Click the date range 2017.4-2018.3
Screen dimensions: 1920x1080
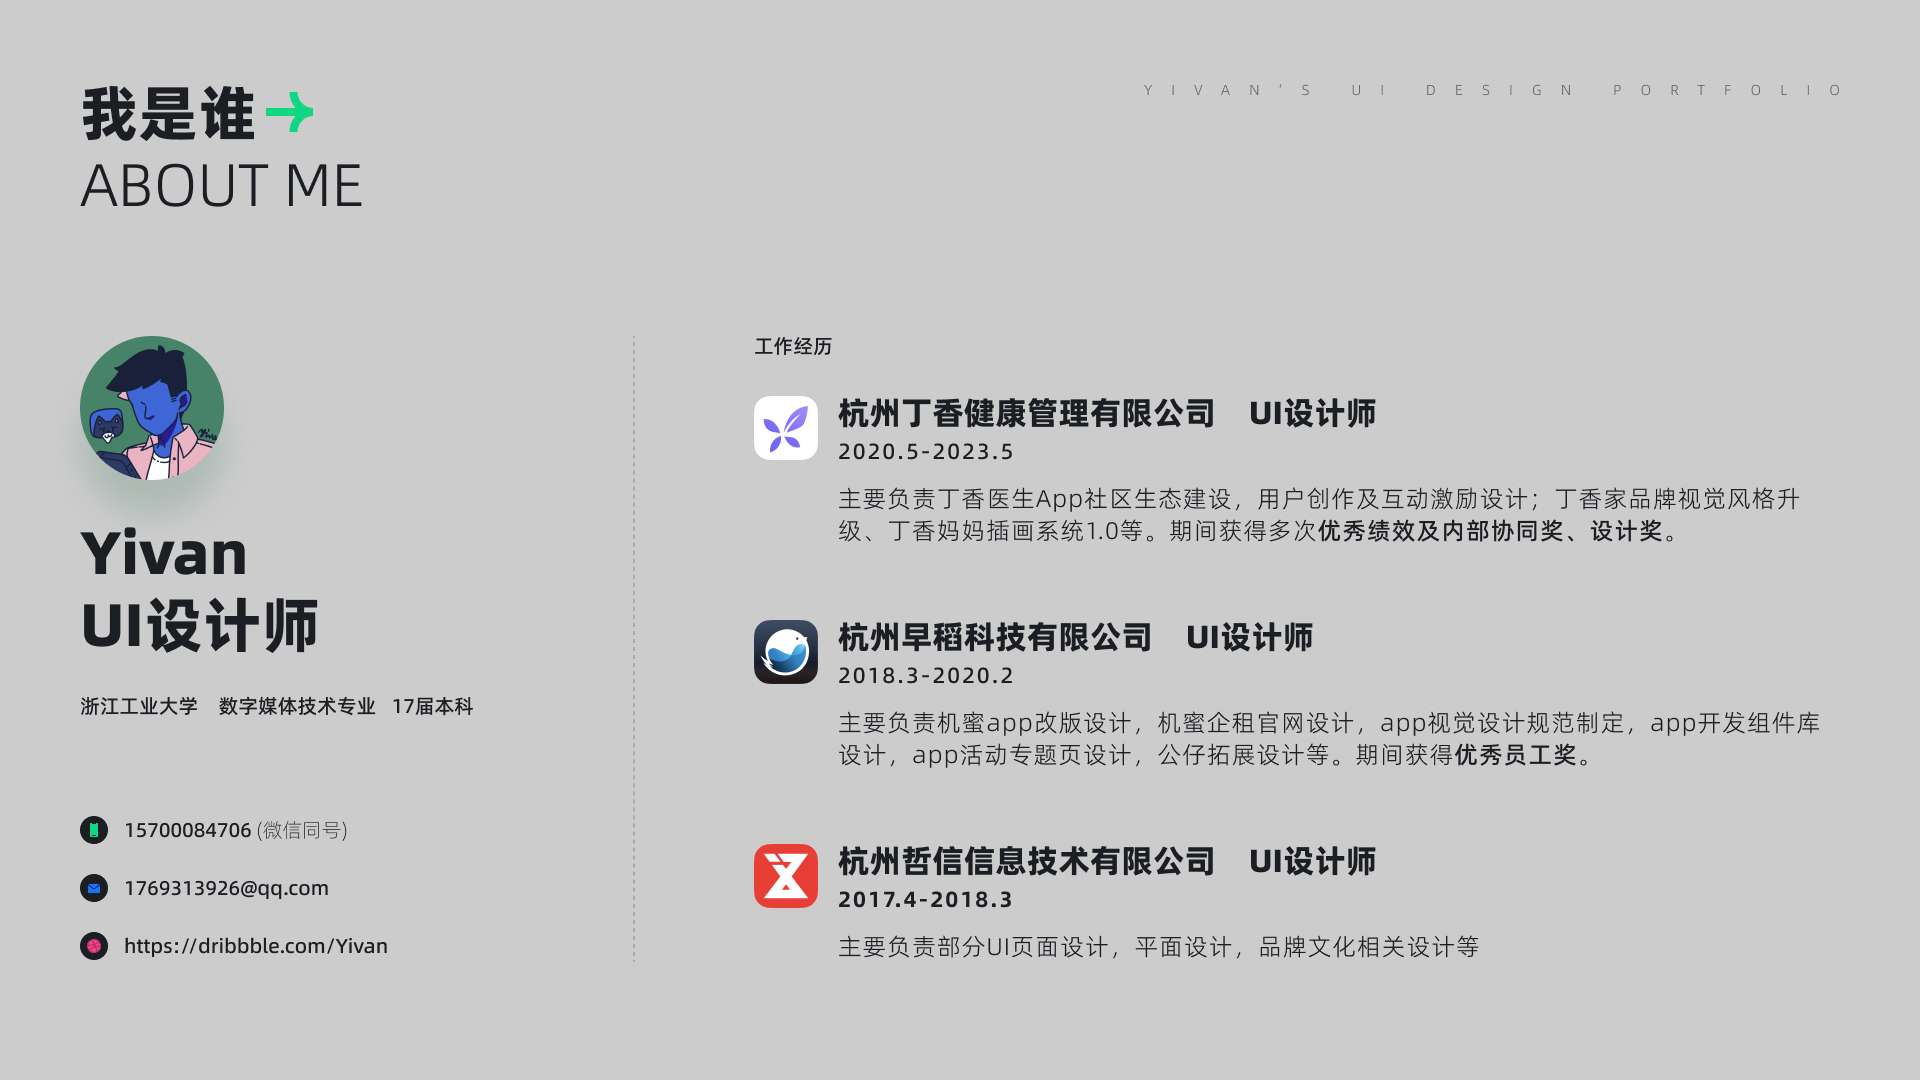pos(926,899)
